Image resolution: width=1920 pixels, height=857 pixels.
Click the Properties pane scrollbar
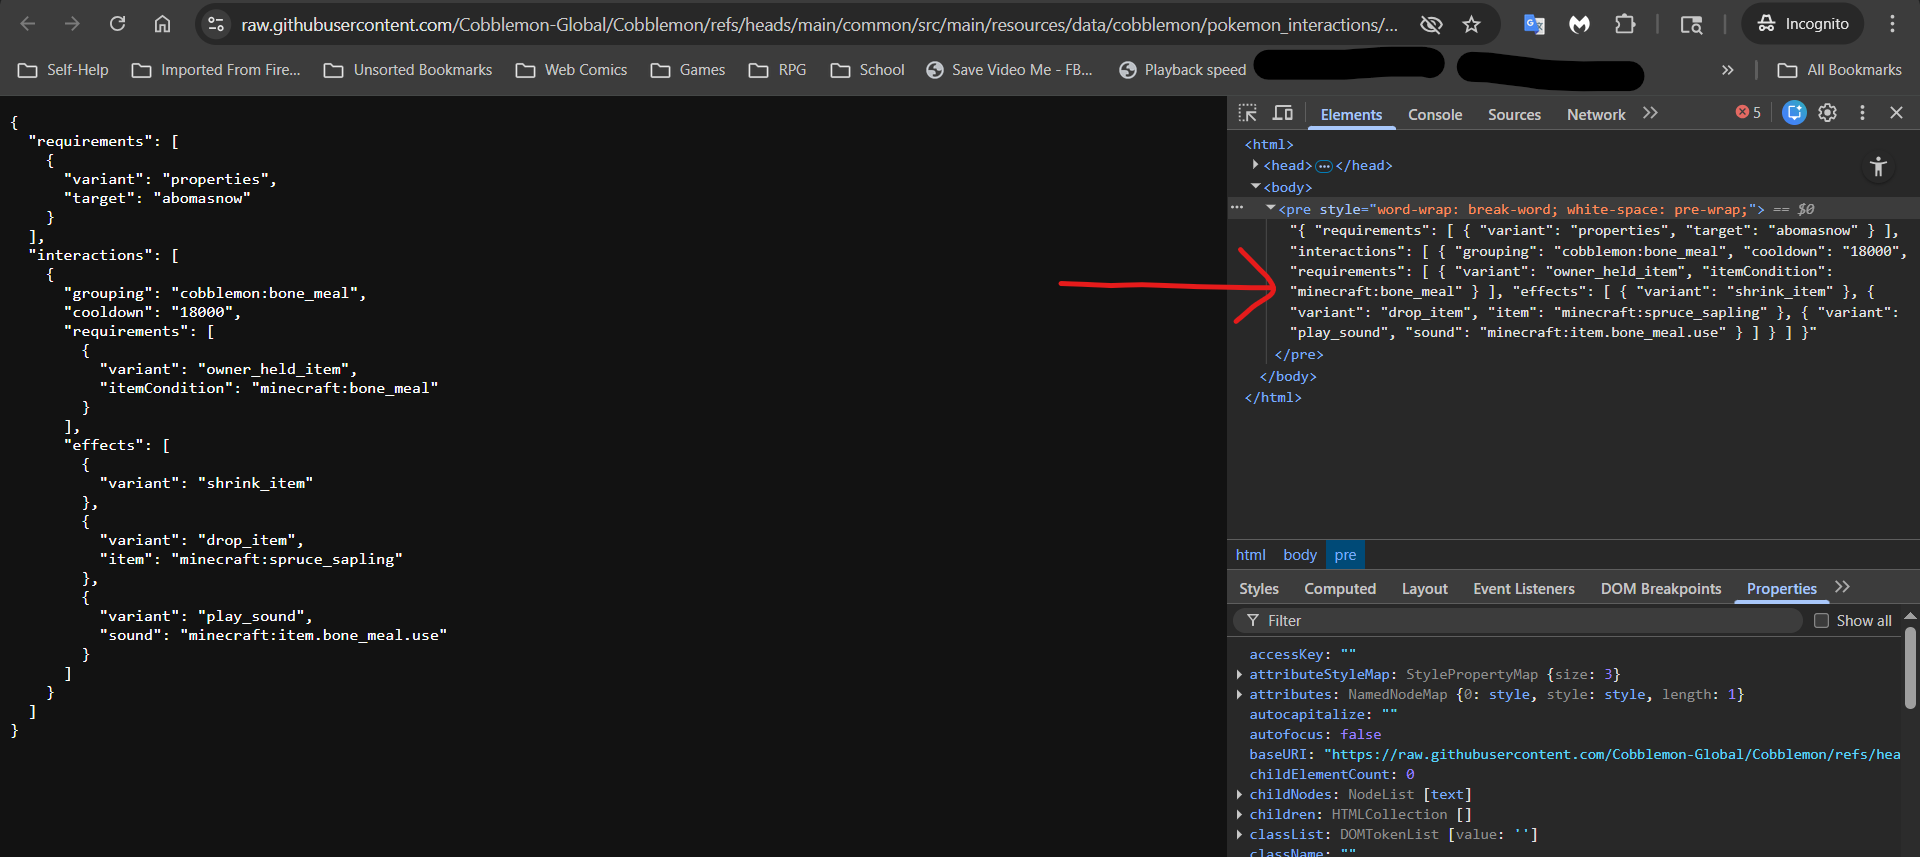1910,668
